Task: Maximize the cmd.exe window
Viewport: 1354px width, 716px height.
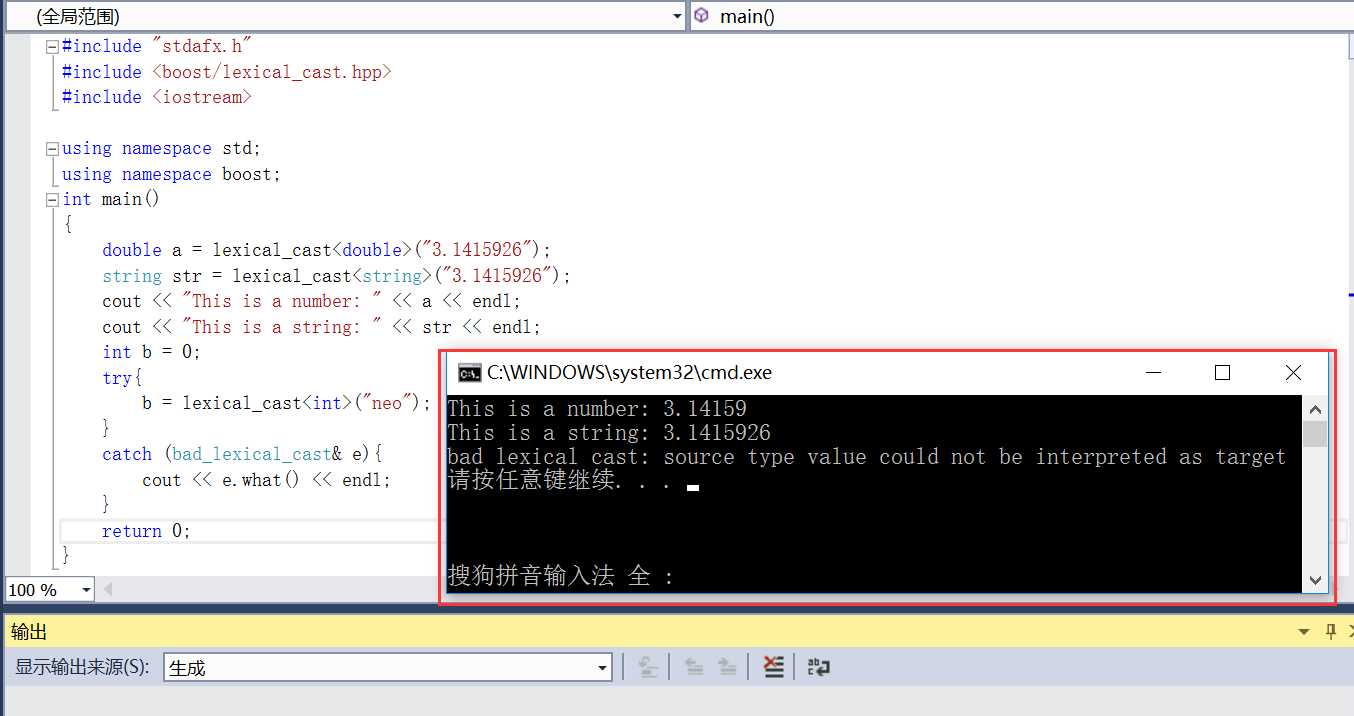Action: point(1222,373)
